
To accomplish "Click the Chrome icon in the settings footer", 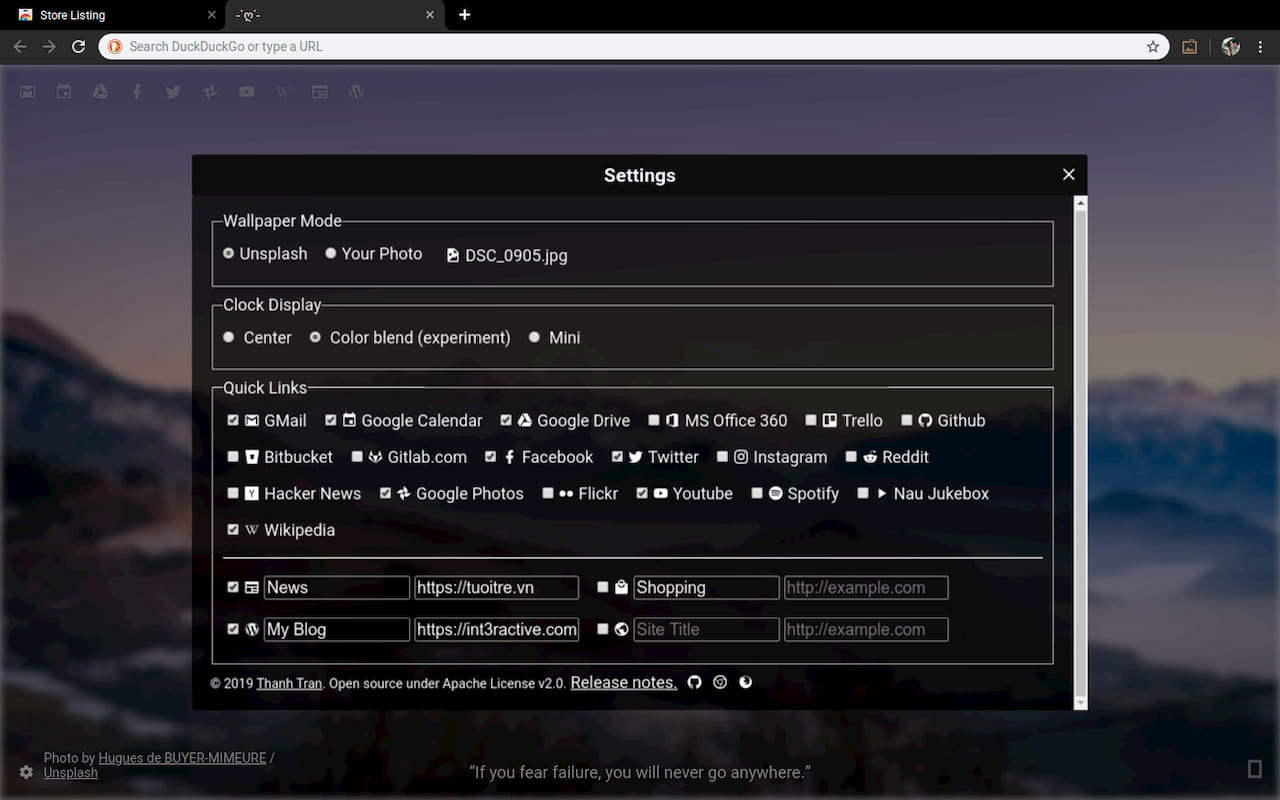I will tap(720, 683).
